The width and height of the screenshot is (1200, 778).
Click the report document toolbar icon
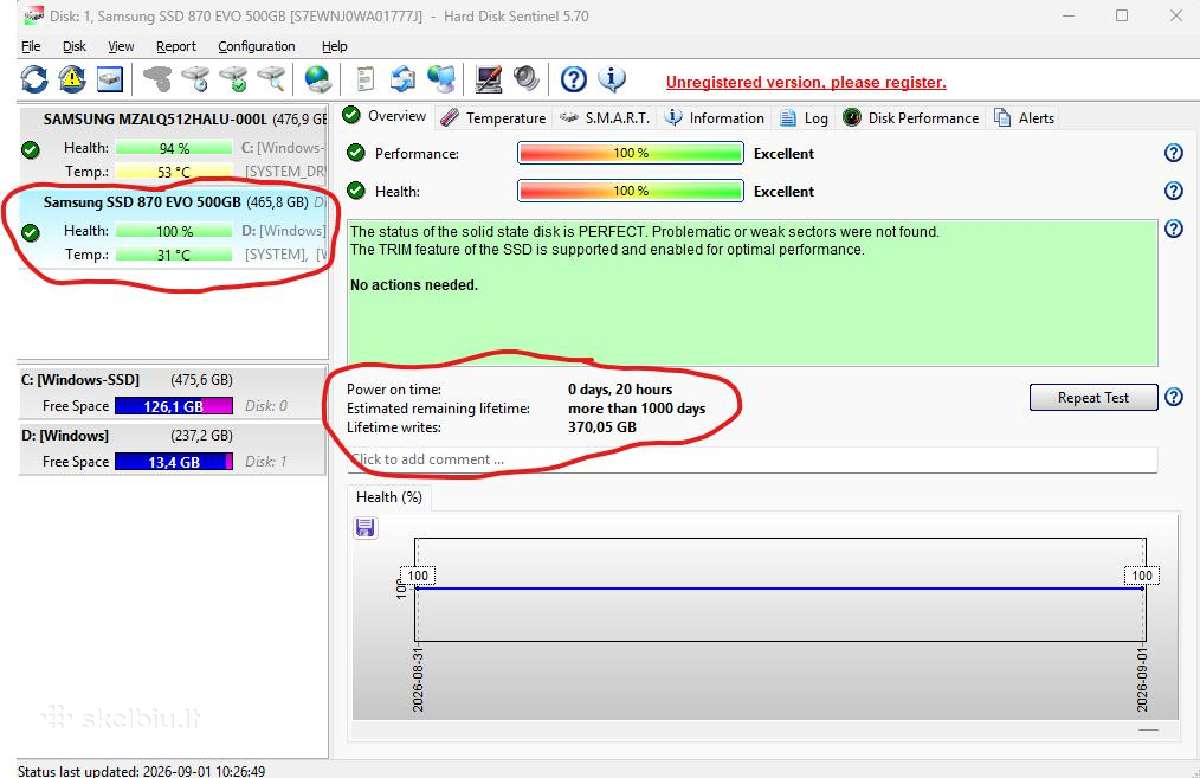pos(366,78)
